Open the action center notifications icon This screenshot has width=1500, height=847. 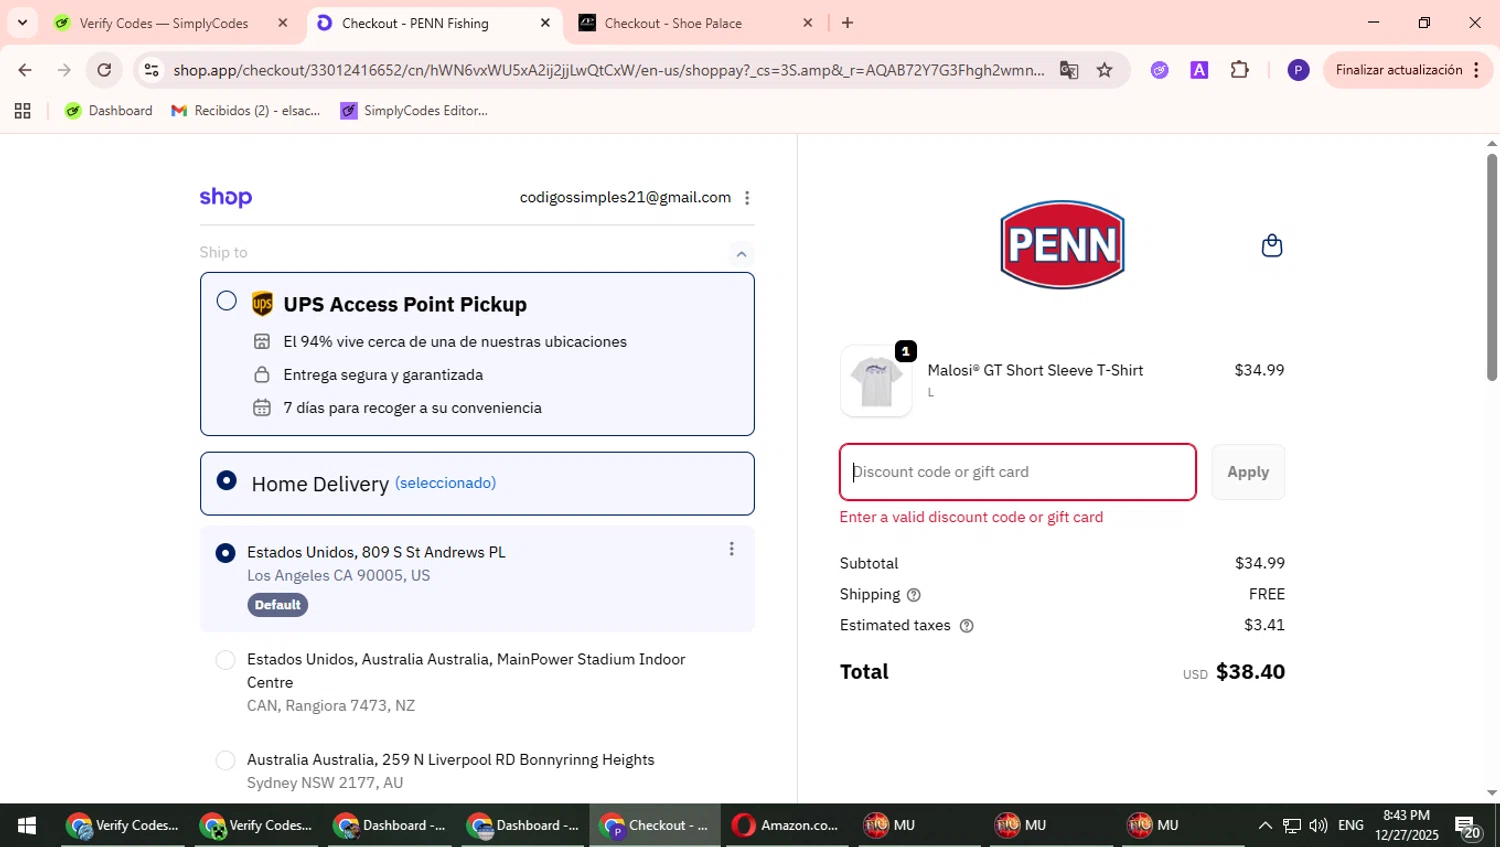click(x=1468, y=826)
